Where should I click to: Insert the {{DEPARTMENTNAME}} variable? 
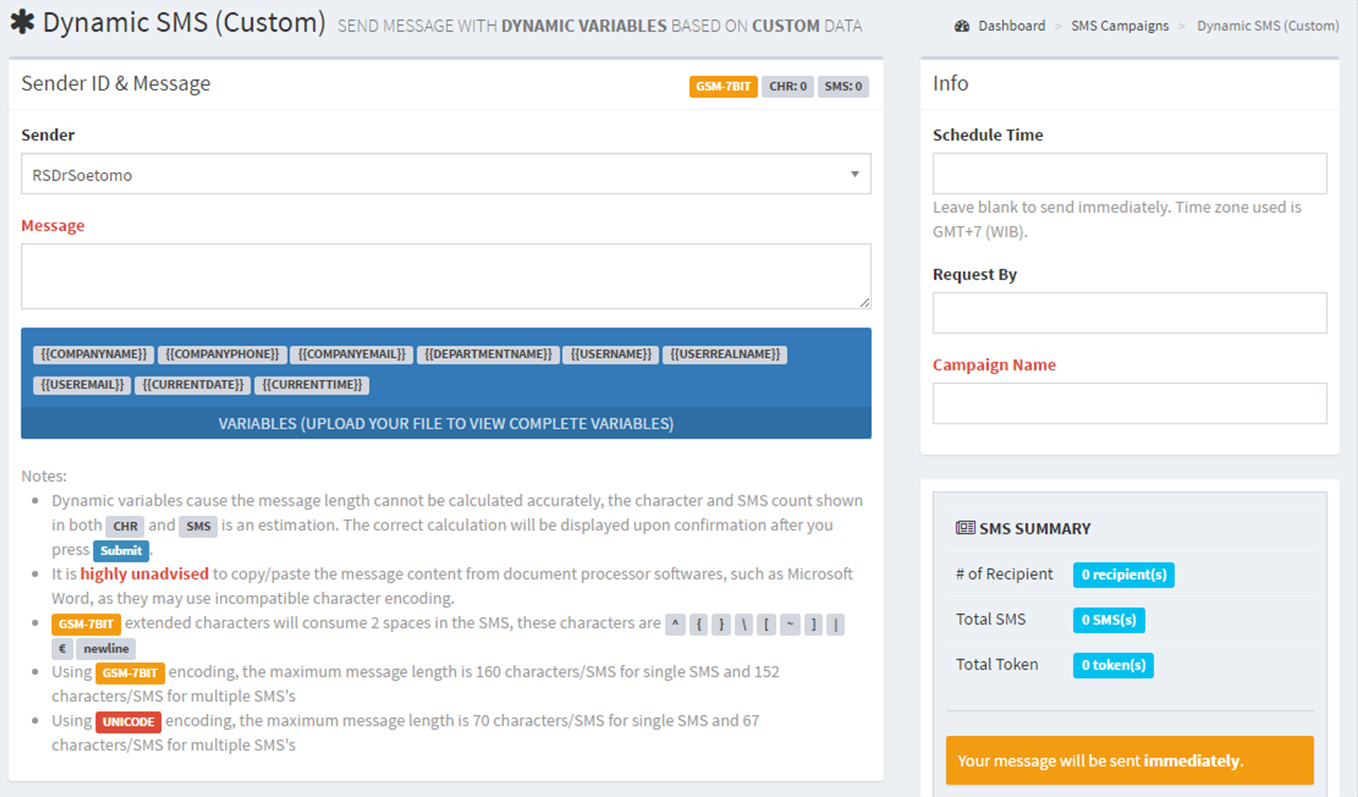pos(488,355)
